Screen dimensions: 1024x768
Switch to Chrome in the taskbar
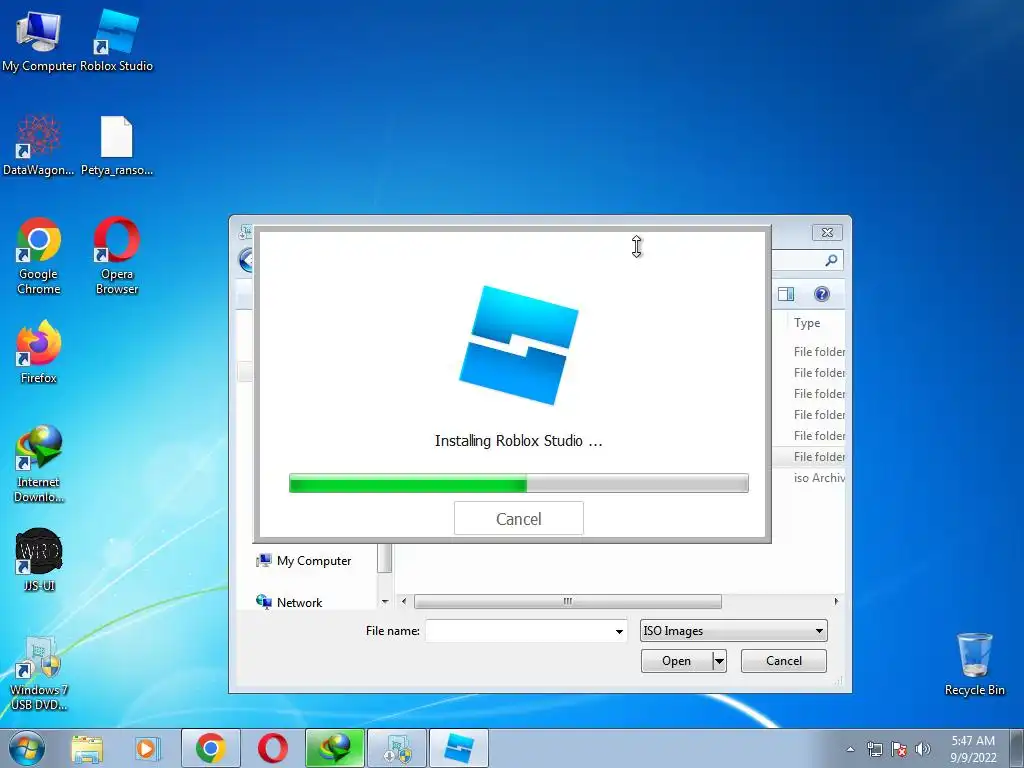[210, 748]
